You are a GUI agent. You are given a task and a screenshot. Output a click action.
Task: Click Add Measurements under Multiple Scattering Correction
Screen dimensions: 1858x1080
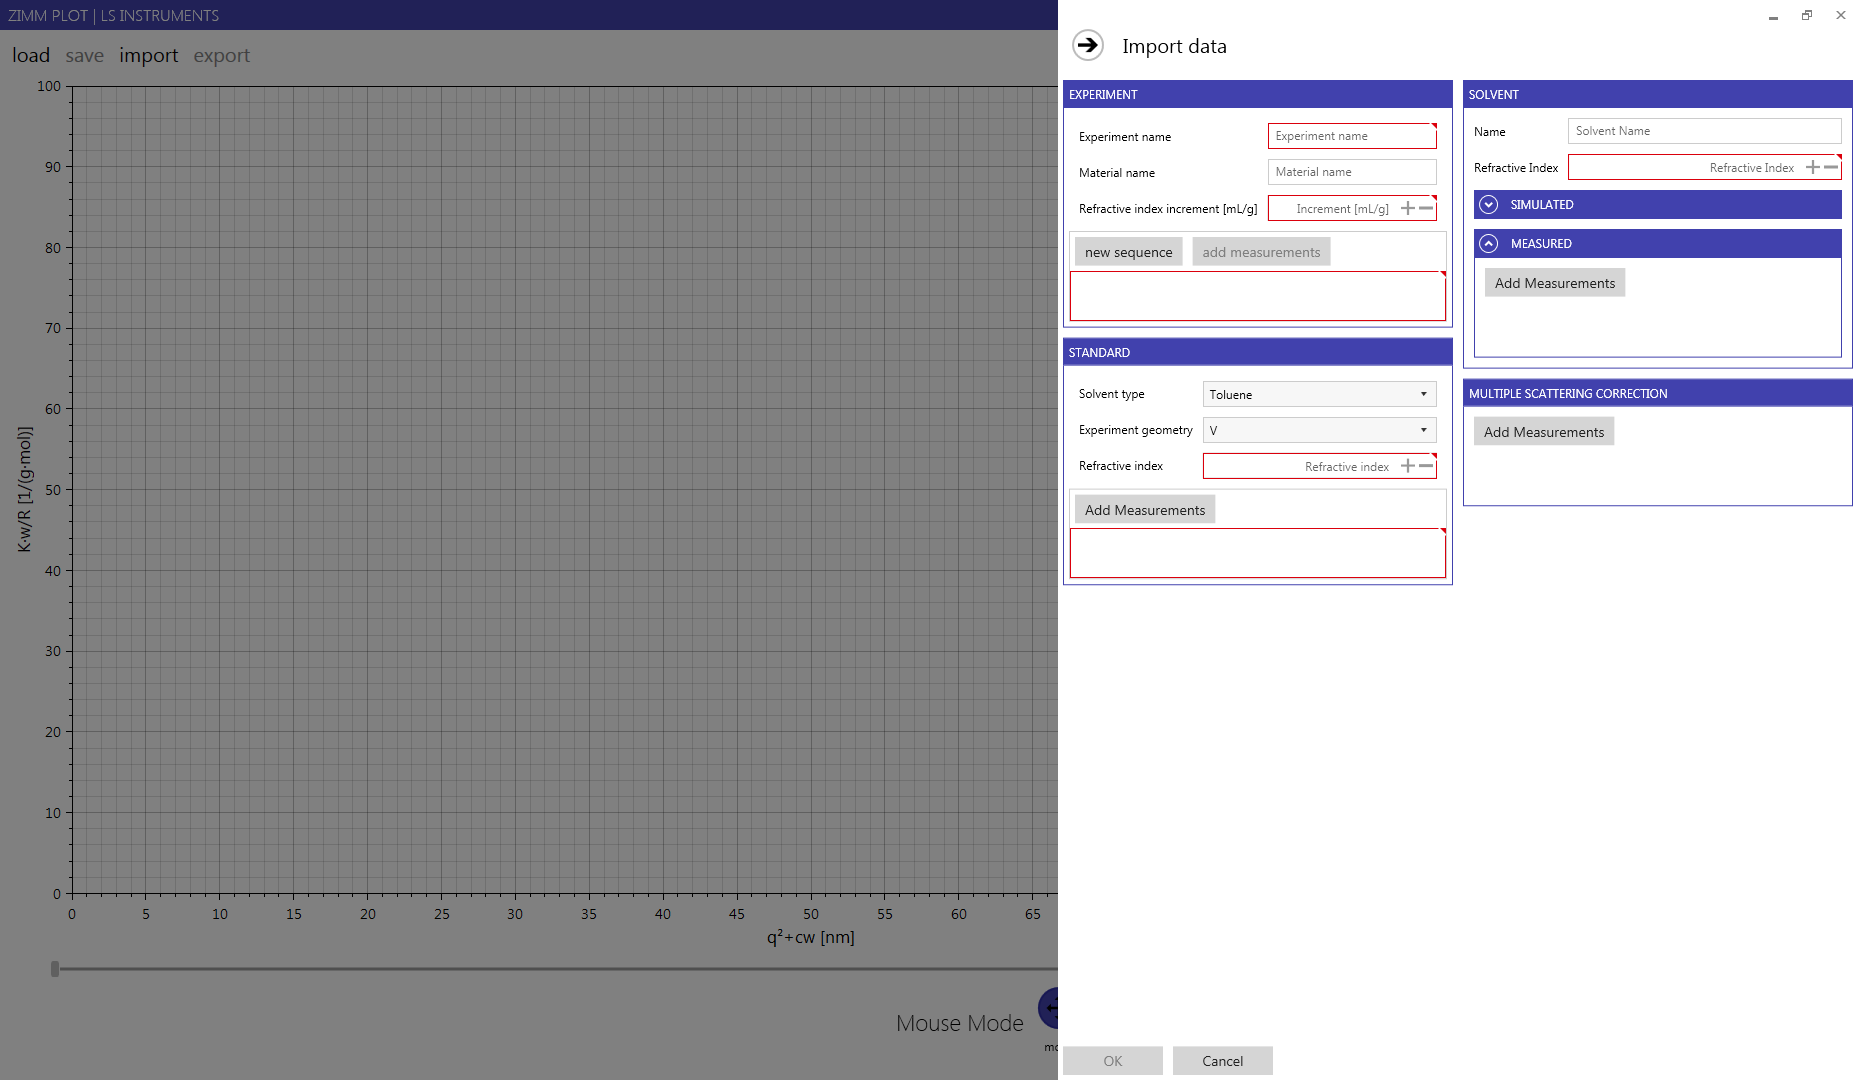(x=1544, y=432)
